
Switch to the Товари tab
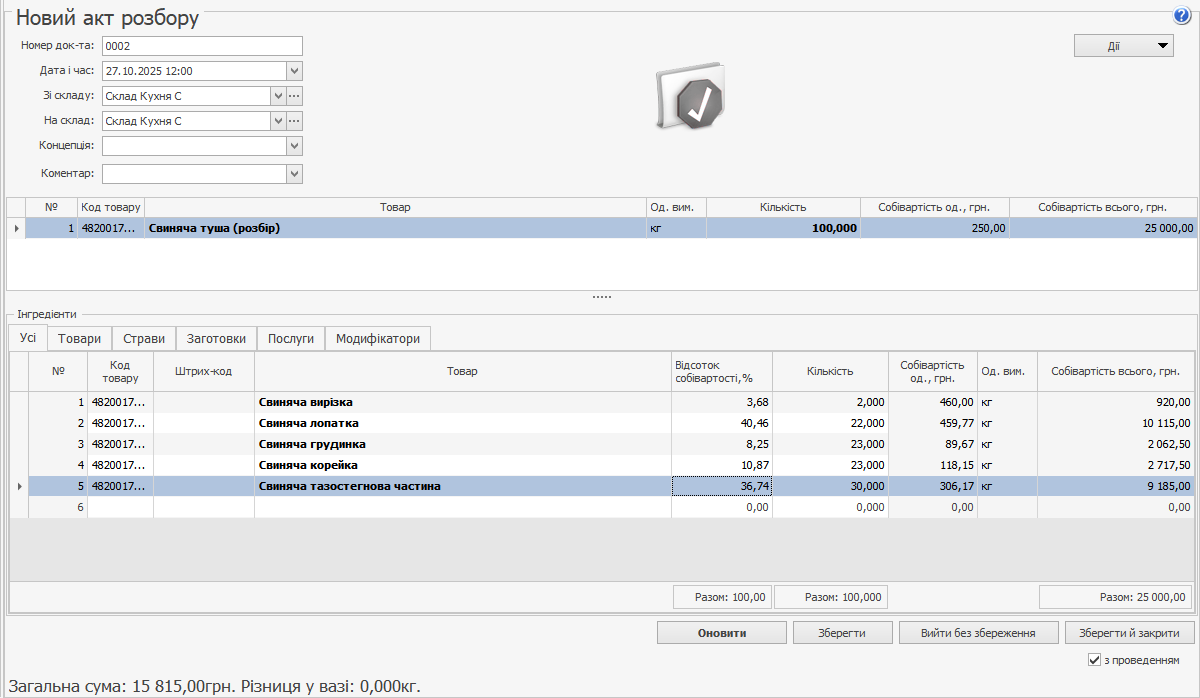(x=79, y=339)
